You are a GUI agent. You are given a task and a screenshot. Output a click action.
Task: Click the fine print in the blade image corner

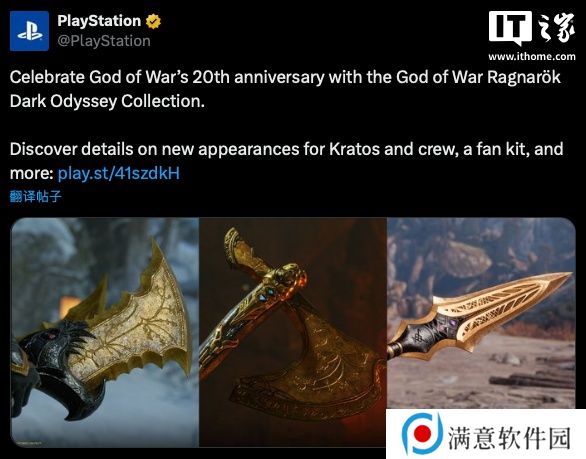pos(29,443)
